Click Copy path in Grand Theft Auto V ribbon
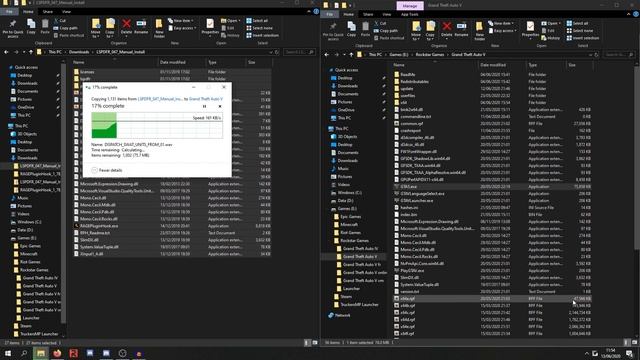640x360 pixels. pyautogui.click(x=386, y=31)
